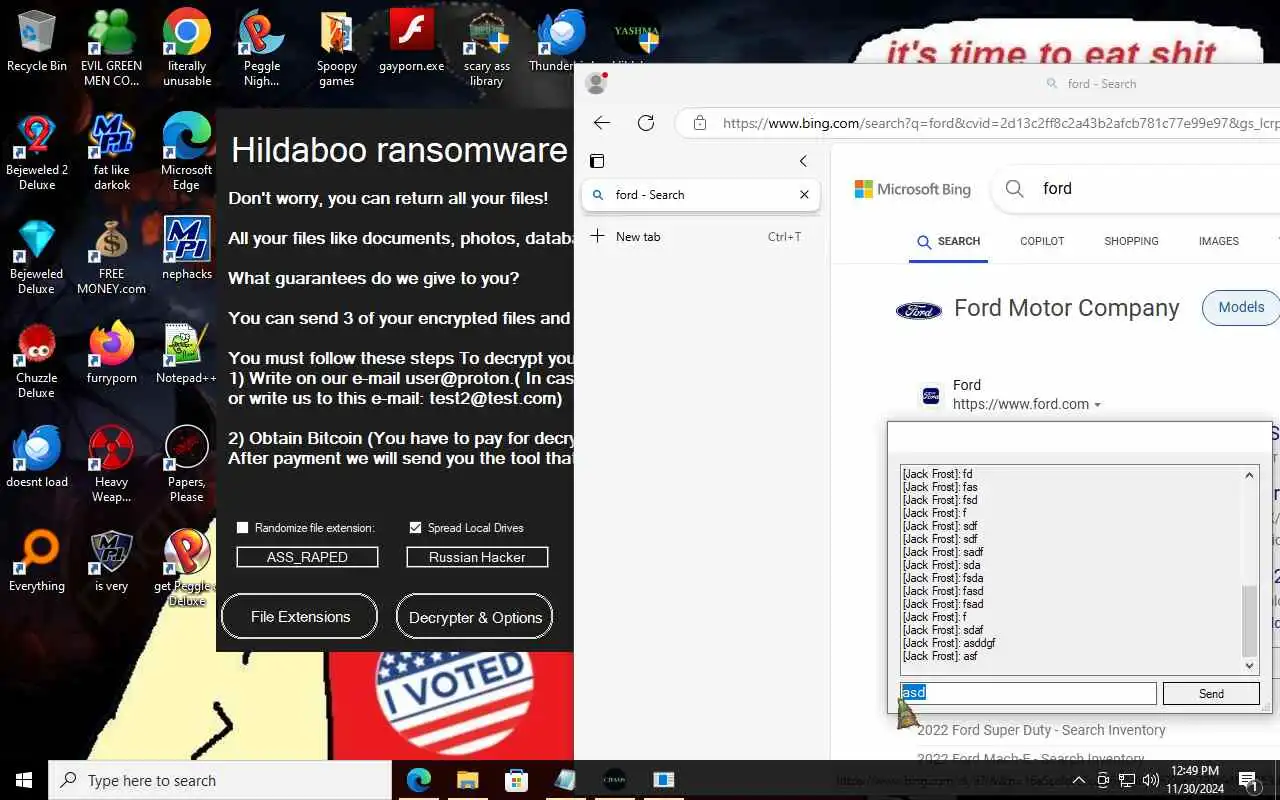The image size is (1280, 800).
Task: Open a New tab in Edge
Action: [700, 237]
